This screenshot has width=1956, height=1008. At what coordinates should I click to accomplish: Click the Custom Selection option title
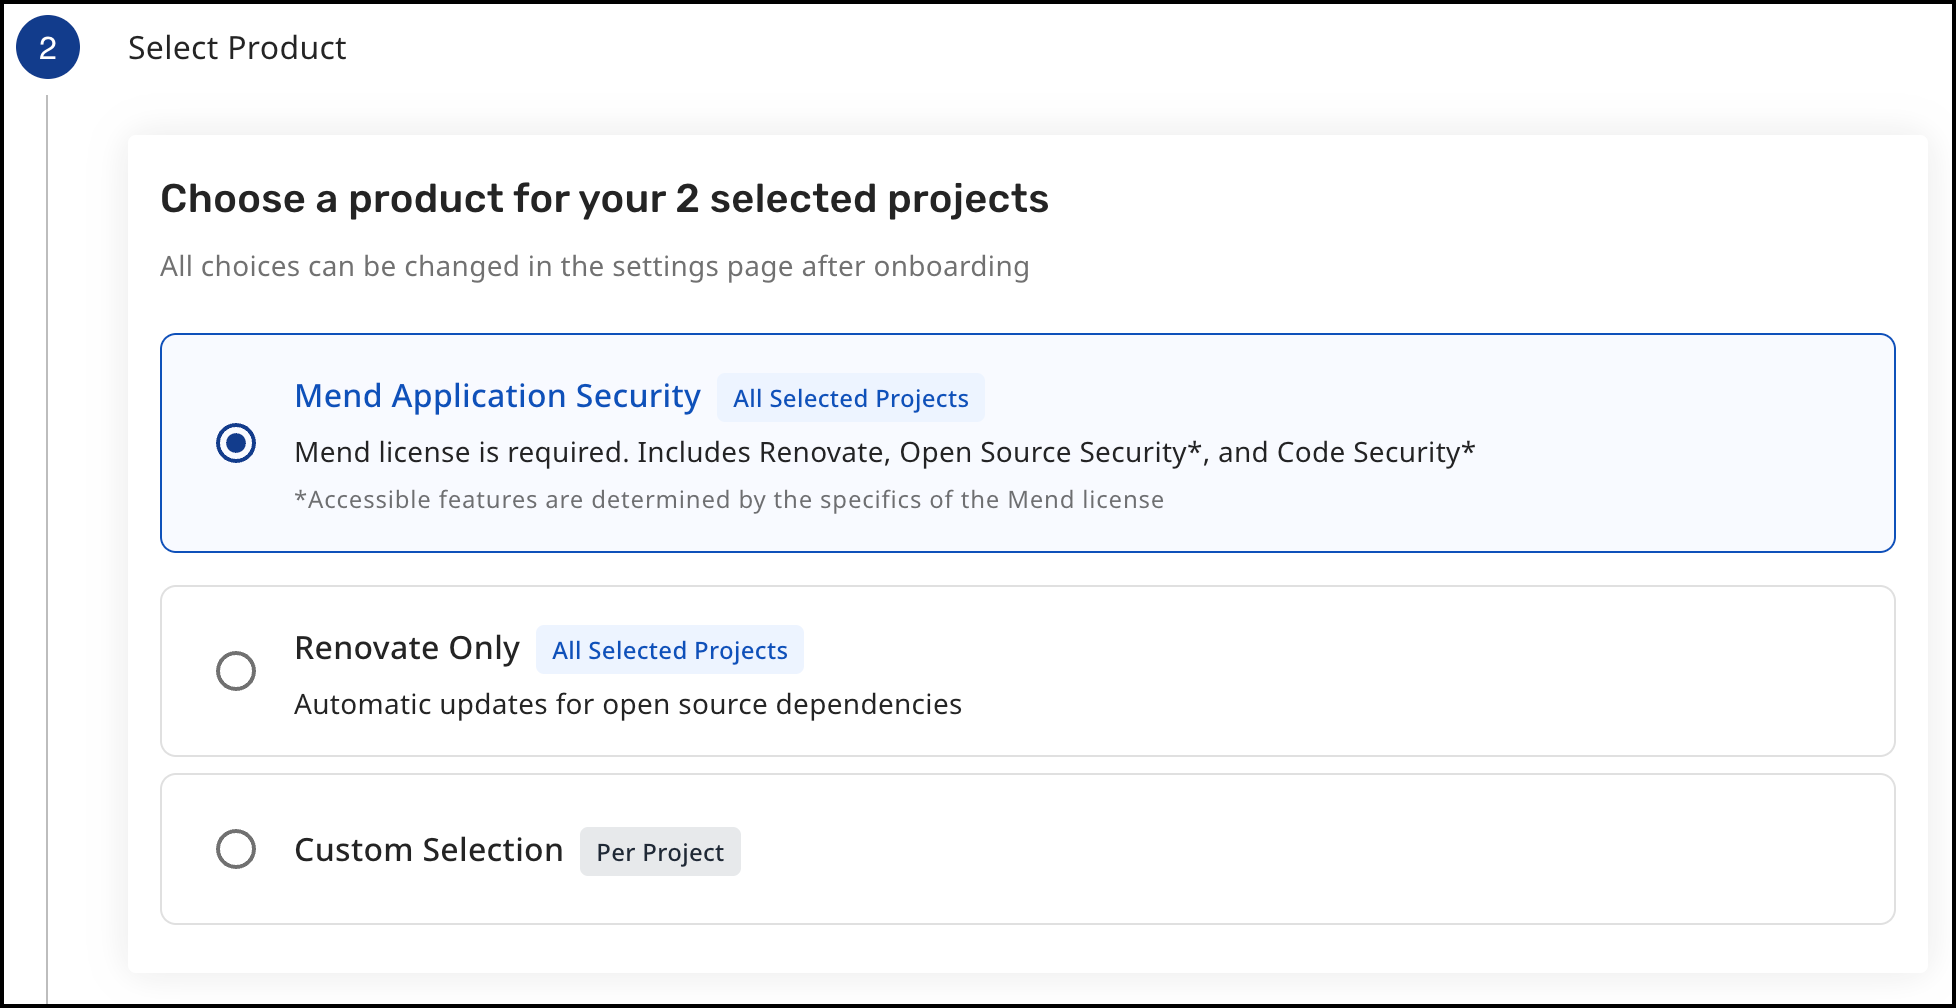pos(429,850)
